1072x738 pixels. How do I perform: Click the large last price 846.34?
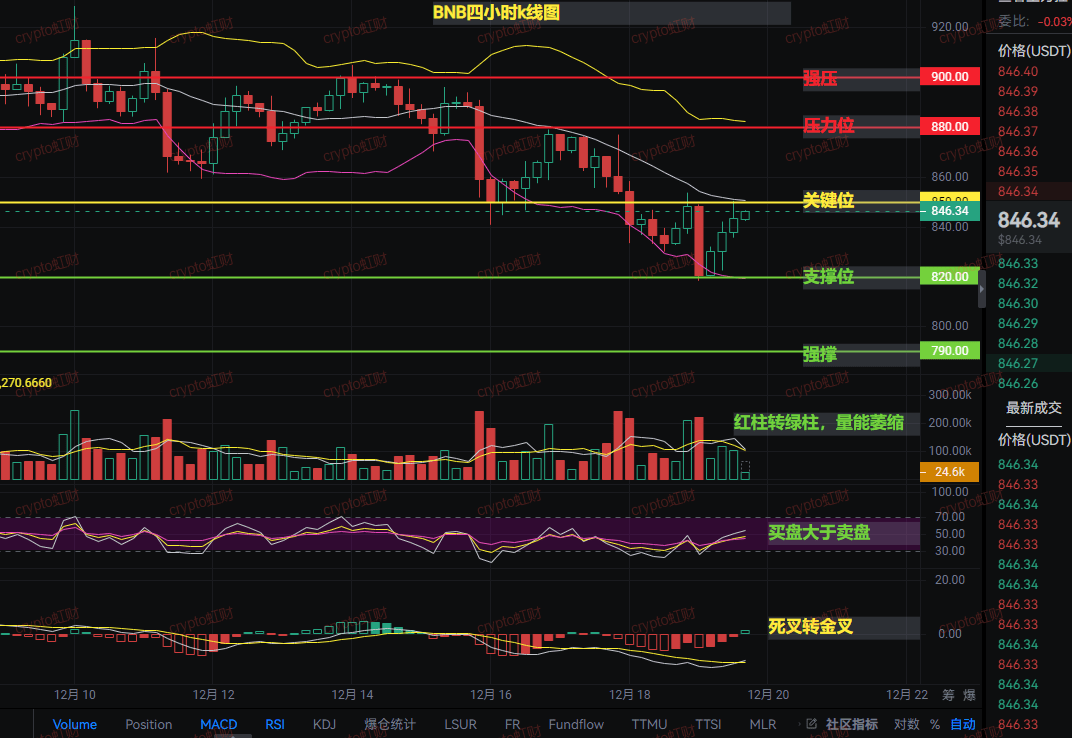[x=1028, y=220]
